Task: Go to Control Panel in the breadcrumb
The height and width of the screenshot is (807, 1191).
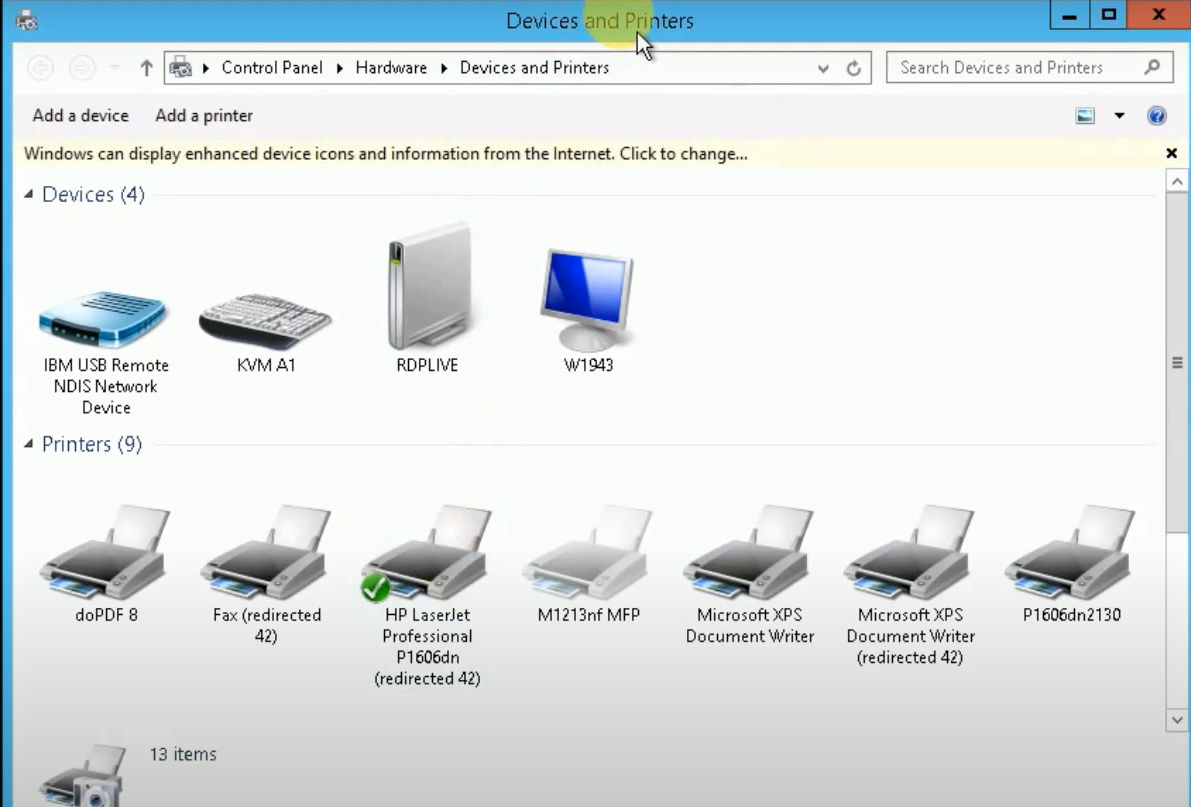Action: coord(272,68)
